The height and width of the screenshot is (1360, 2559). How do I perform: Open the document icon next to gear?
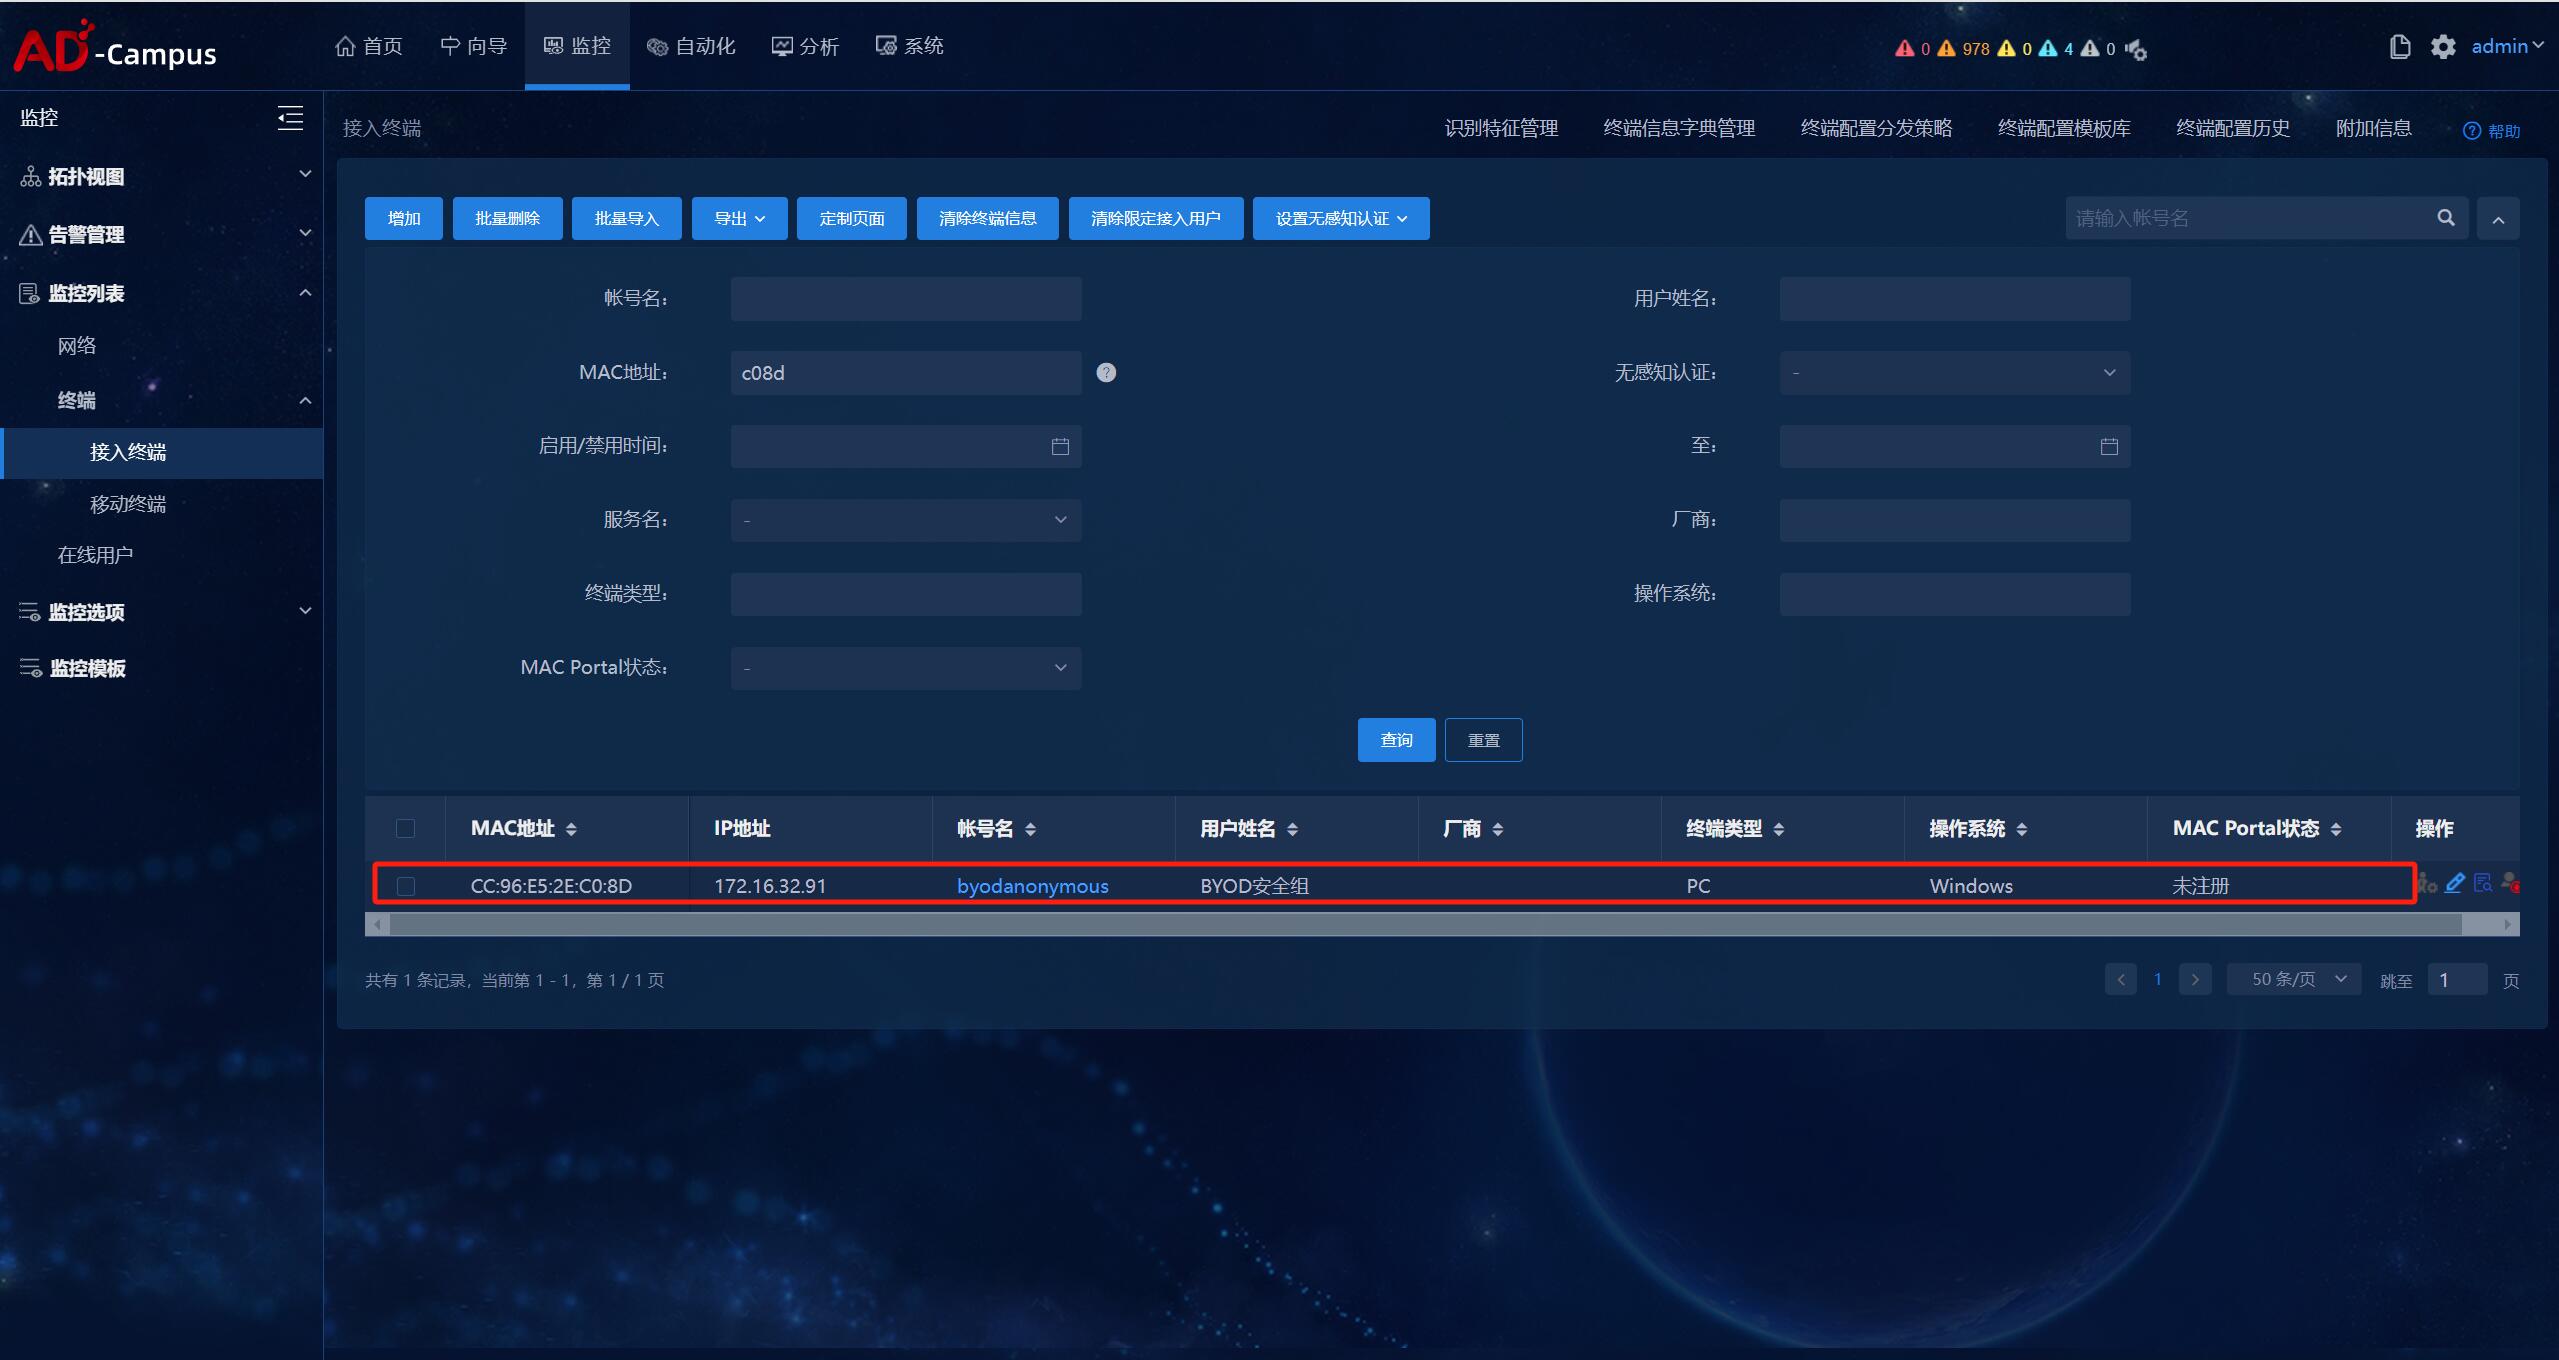pos(2399,47)
